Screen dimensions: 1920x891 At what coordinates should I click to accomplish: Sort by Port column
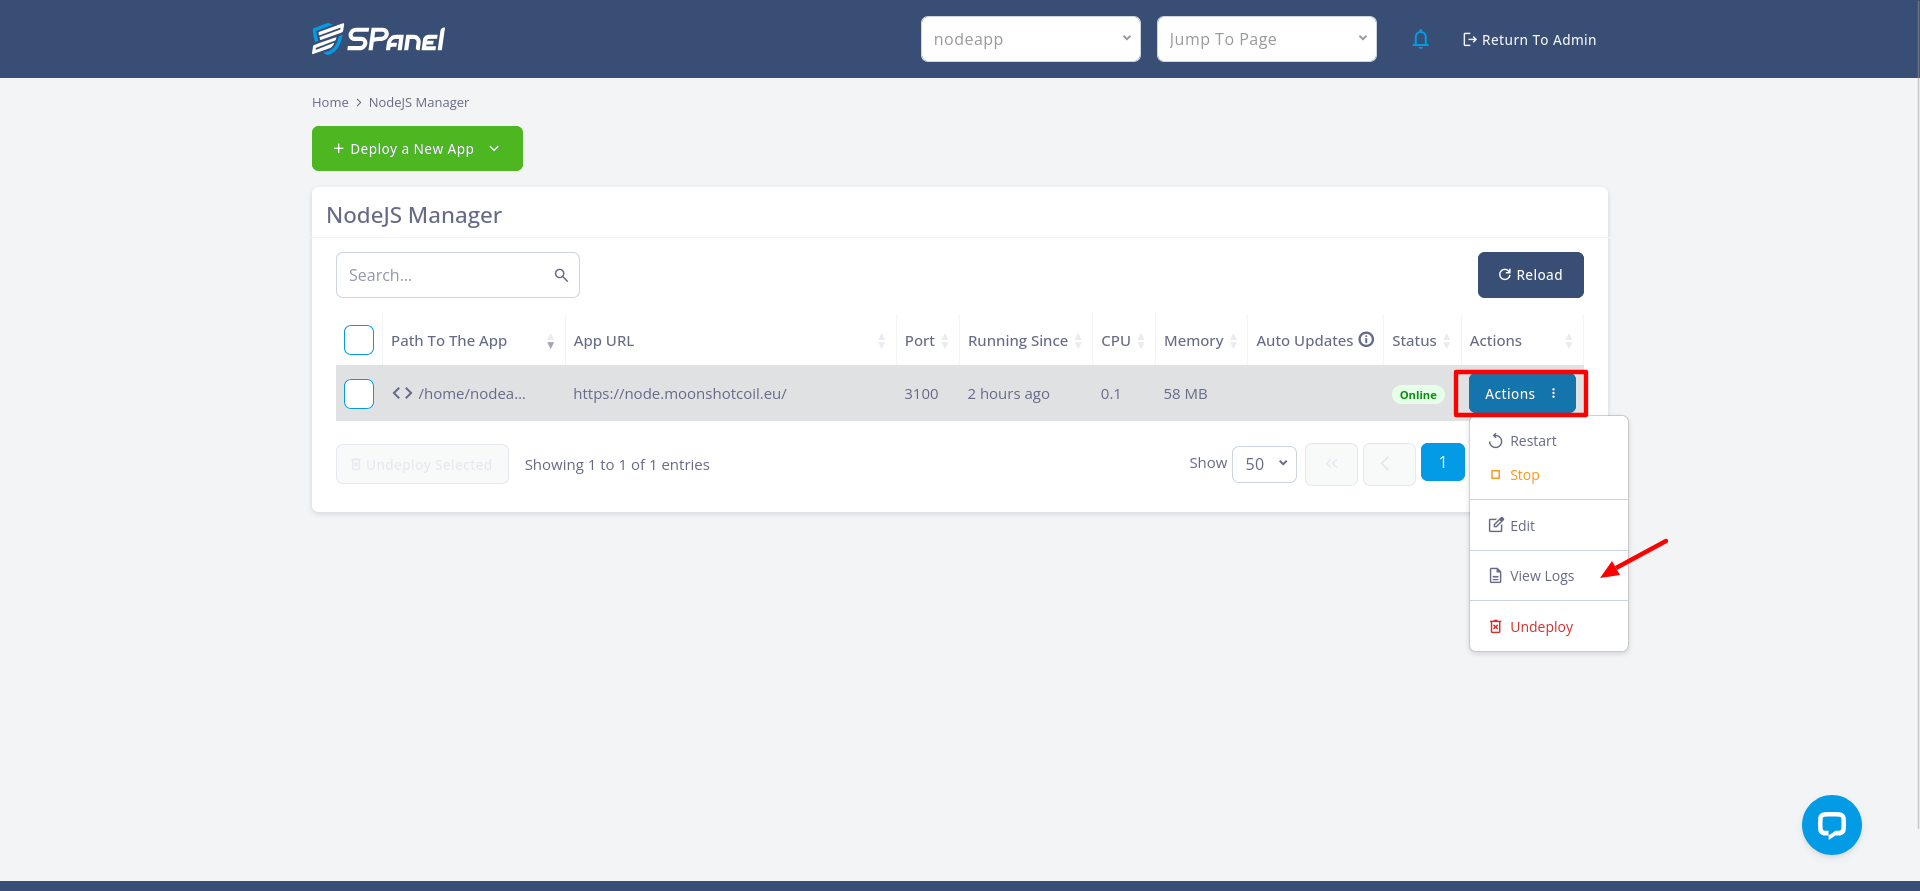927,341
